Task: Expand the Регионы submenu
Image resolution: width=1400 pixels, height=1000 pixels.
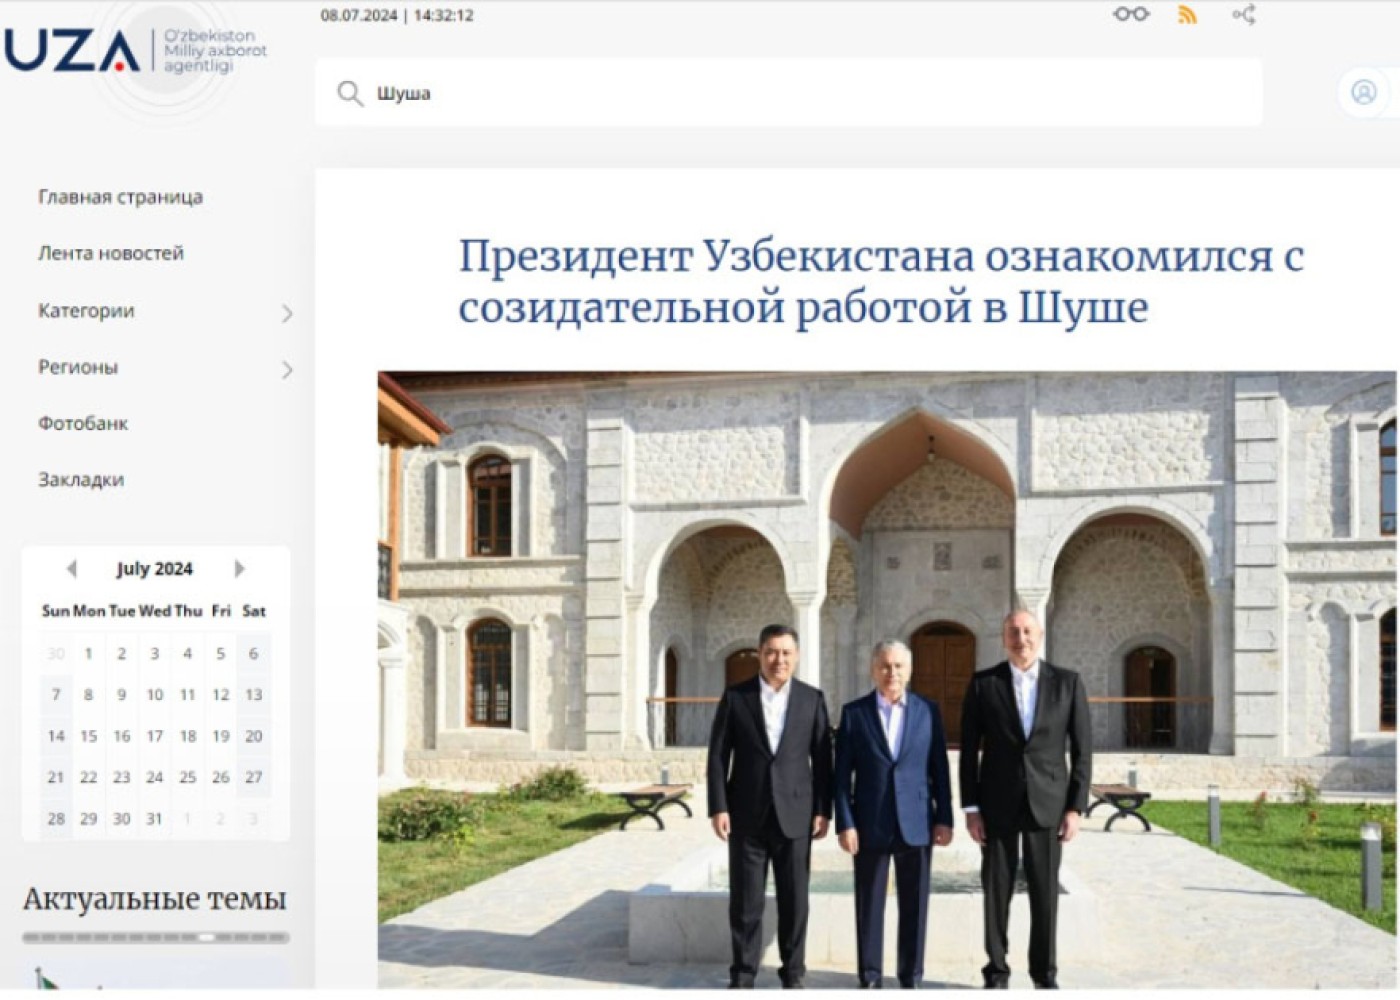Action: click(286, 370)
